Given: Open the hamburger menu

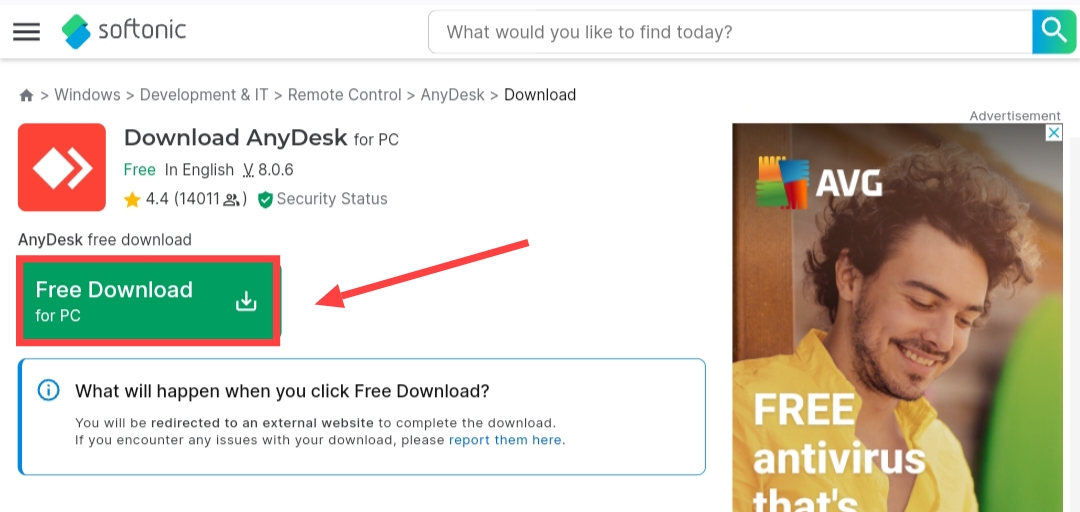Looking at the screenshot, I should (26, 32).
